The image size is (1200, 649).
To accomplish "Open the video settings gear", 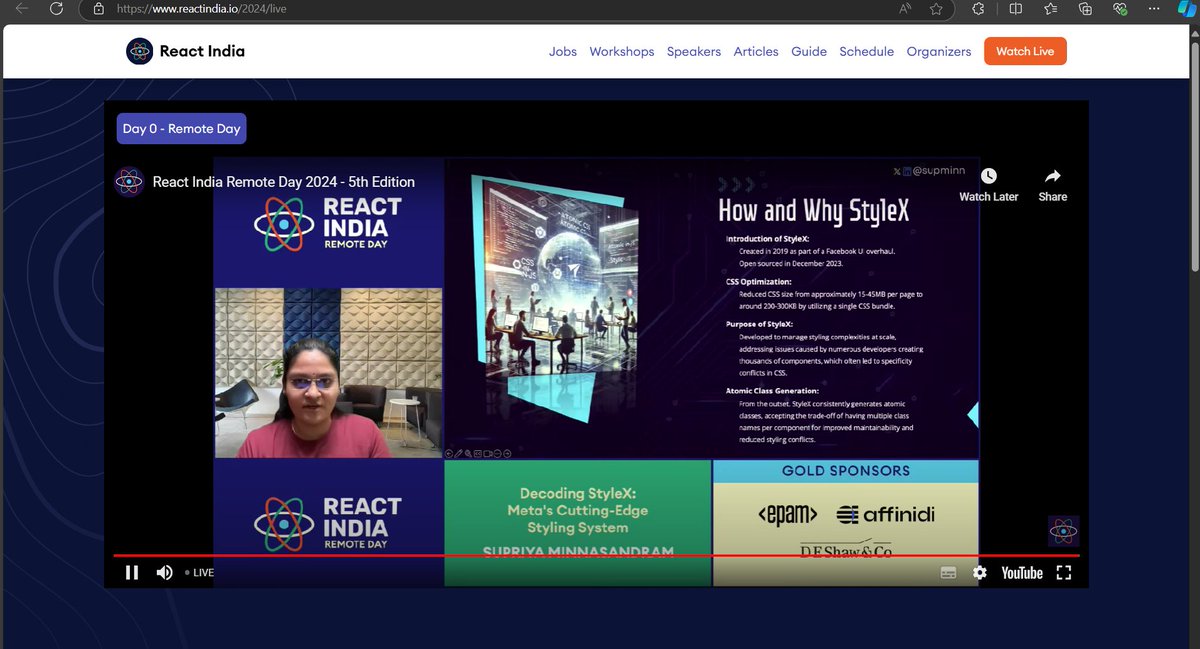I will 980,573.
